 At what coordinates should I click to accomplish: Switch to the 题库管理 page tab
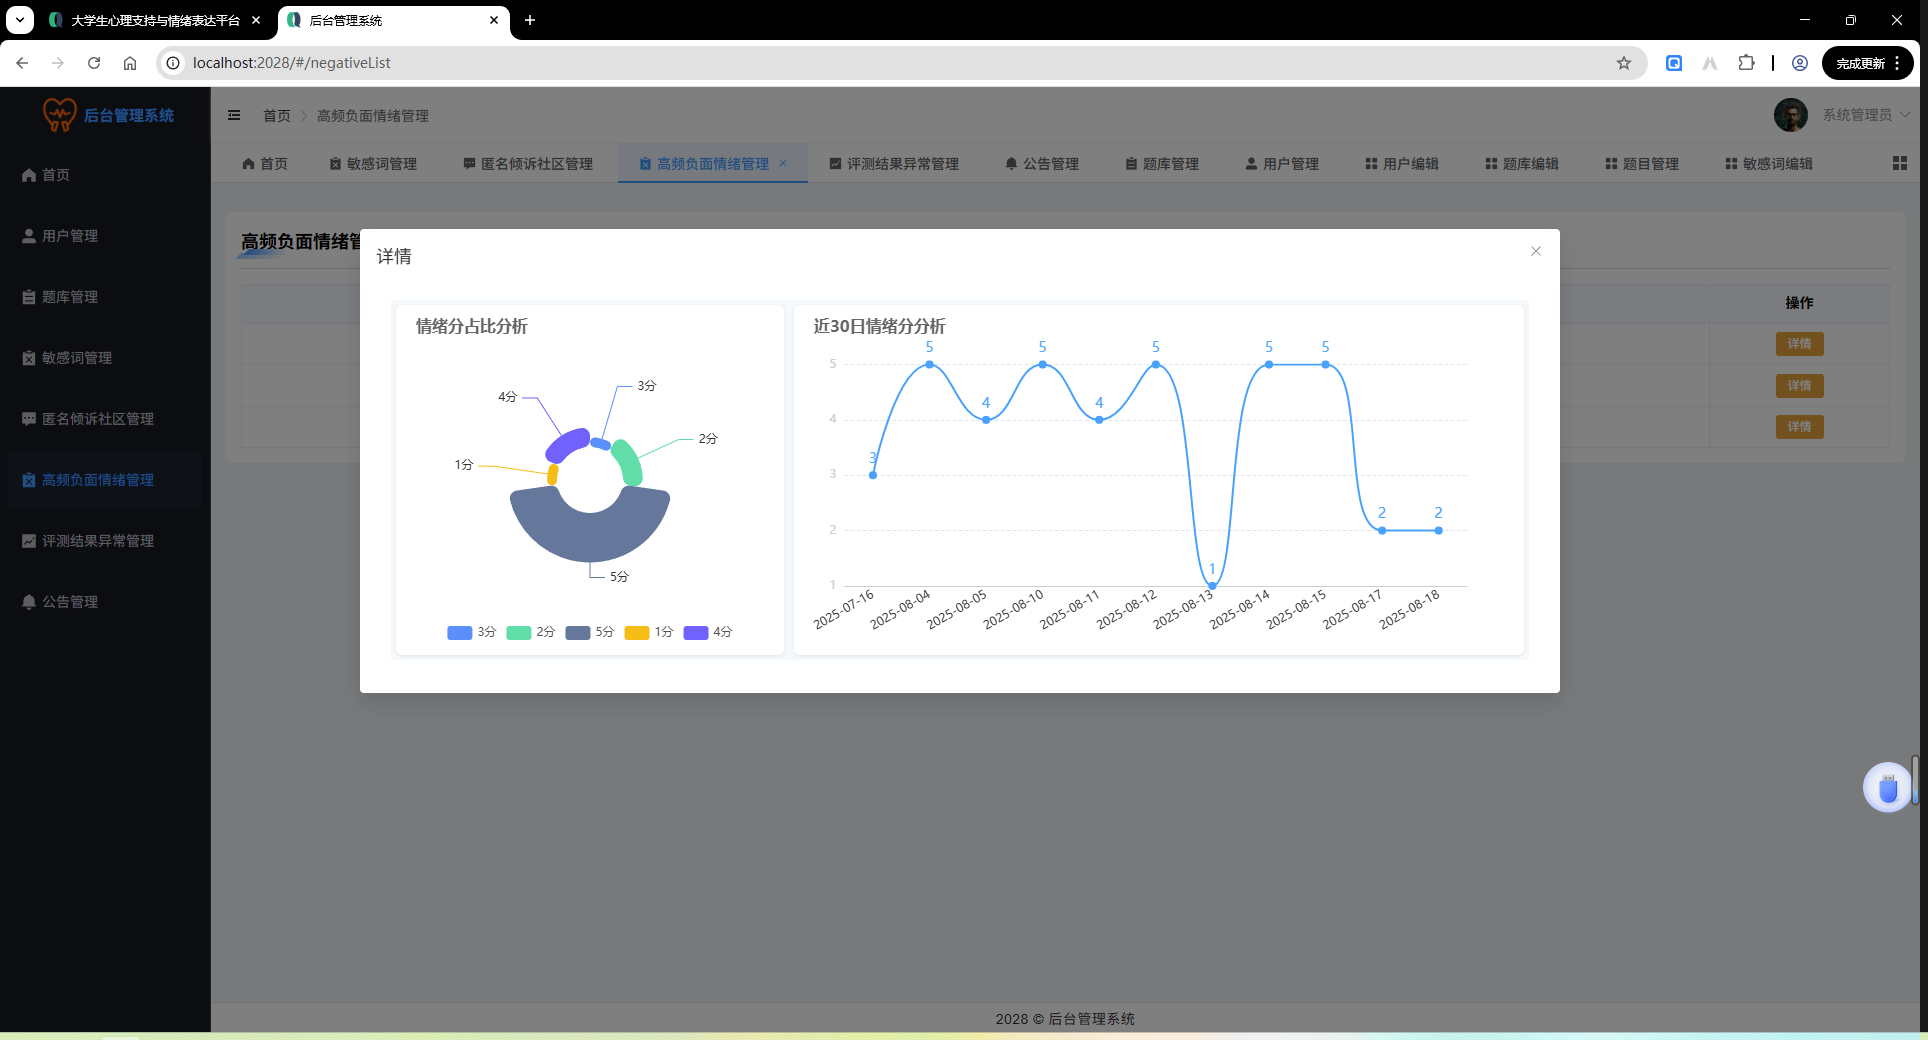[1162, 164]
